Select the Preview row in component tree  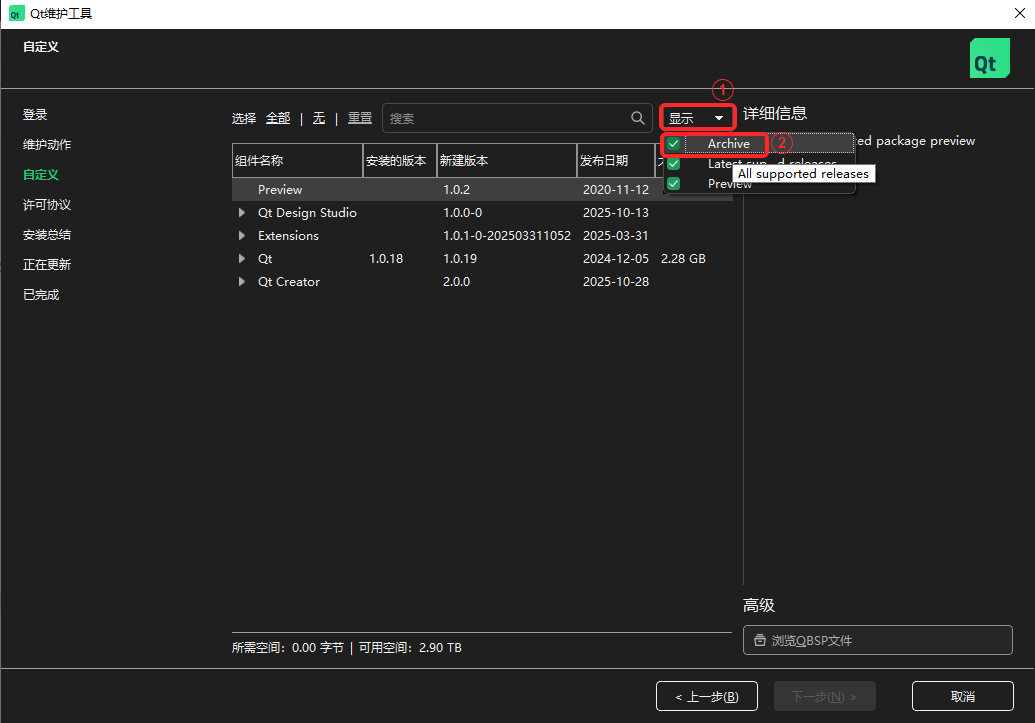(482, 189)
